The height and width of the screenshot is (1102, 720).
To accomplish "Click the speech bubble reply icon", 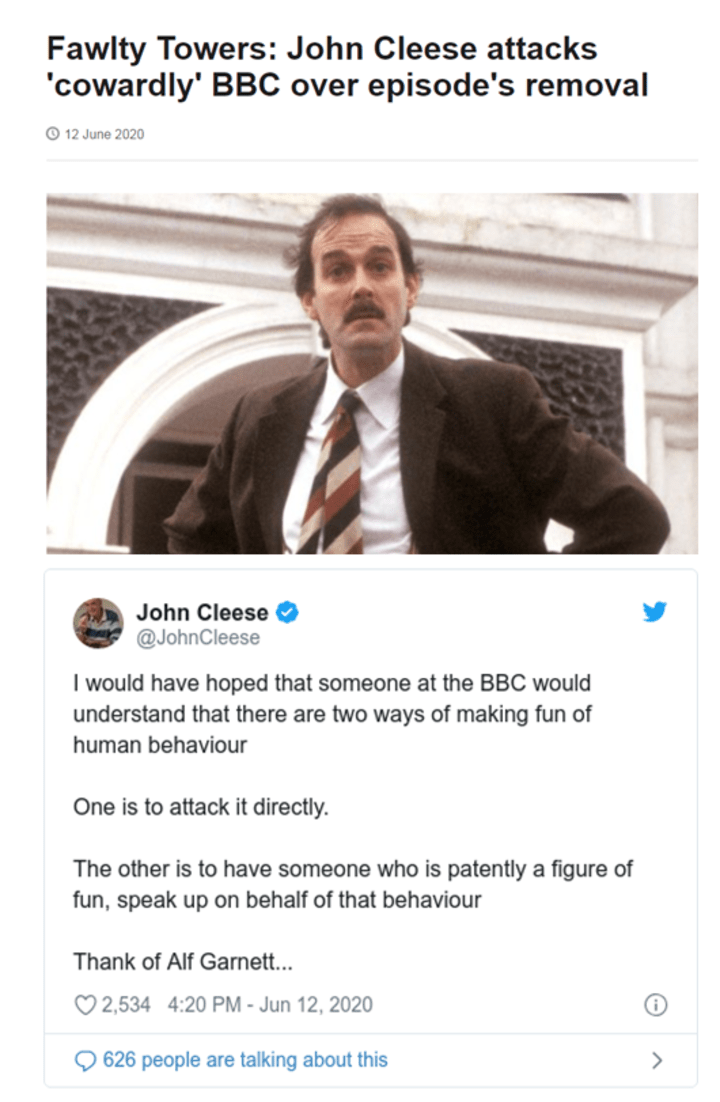I will click(85, 1060).
